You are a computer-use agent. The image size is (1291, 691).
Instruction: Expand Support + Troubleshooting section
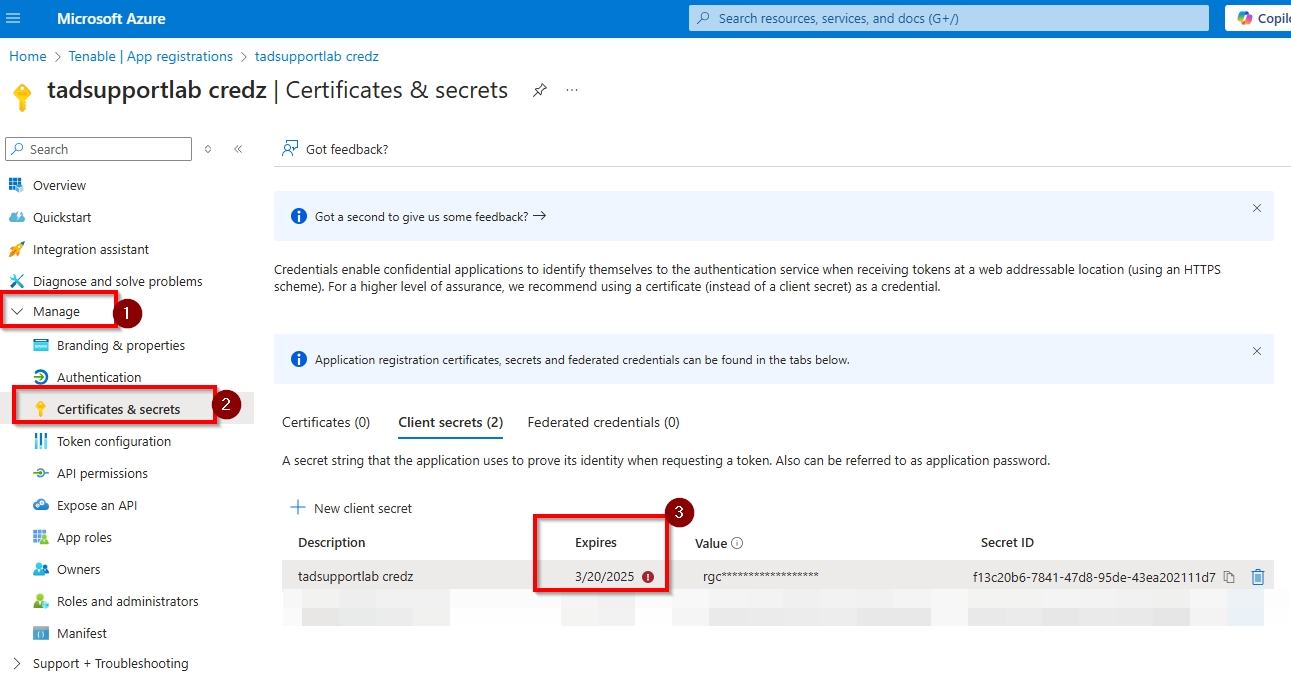click(x=110, y=663)
